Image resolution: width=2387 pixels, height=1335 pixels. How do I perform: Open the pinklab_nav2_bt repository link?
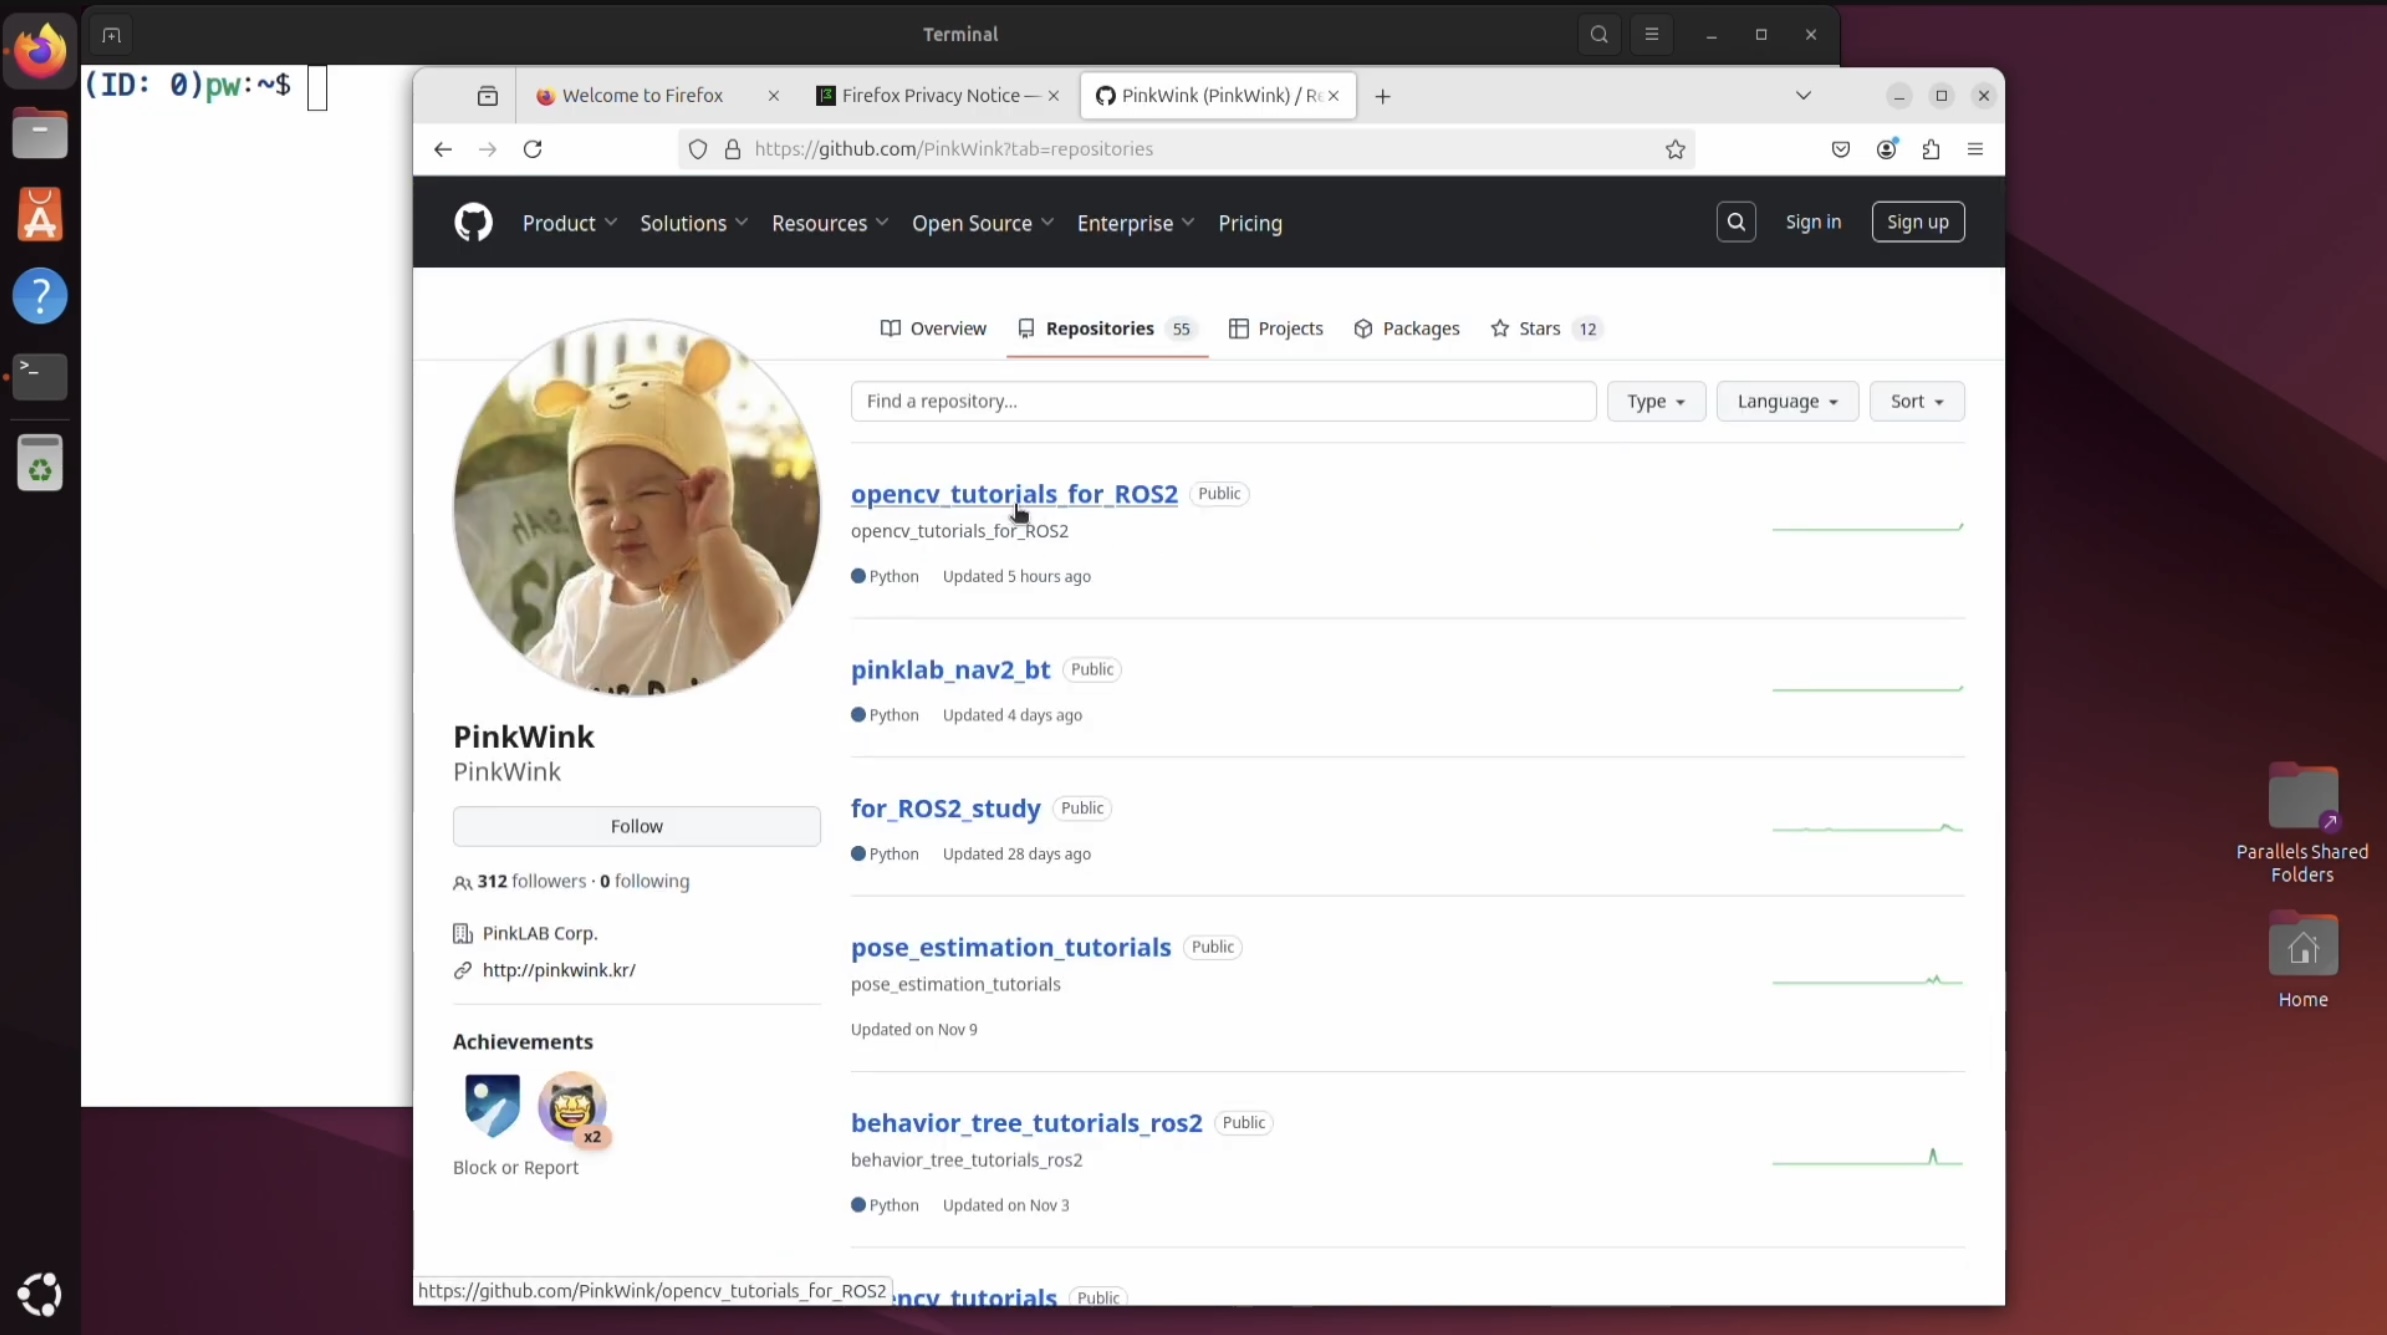tap(950, 669)
